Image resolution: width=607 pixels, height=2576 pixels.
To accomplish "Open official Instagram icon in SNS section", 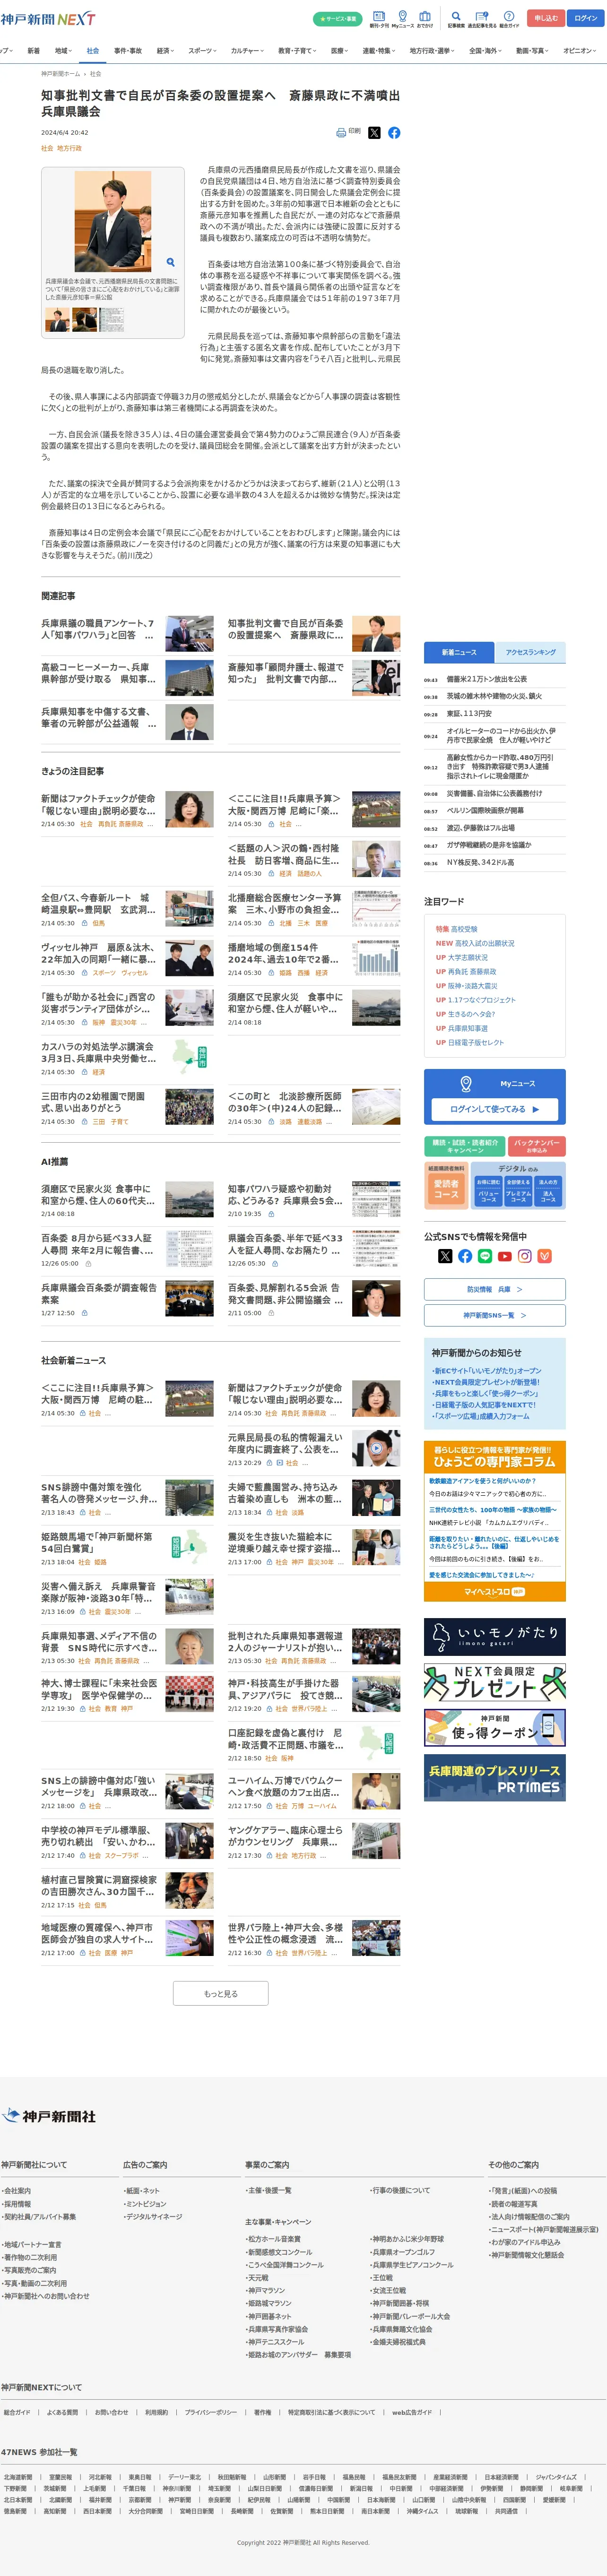I will [525, 1257].
